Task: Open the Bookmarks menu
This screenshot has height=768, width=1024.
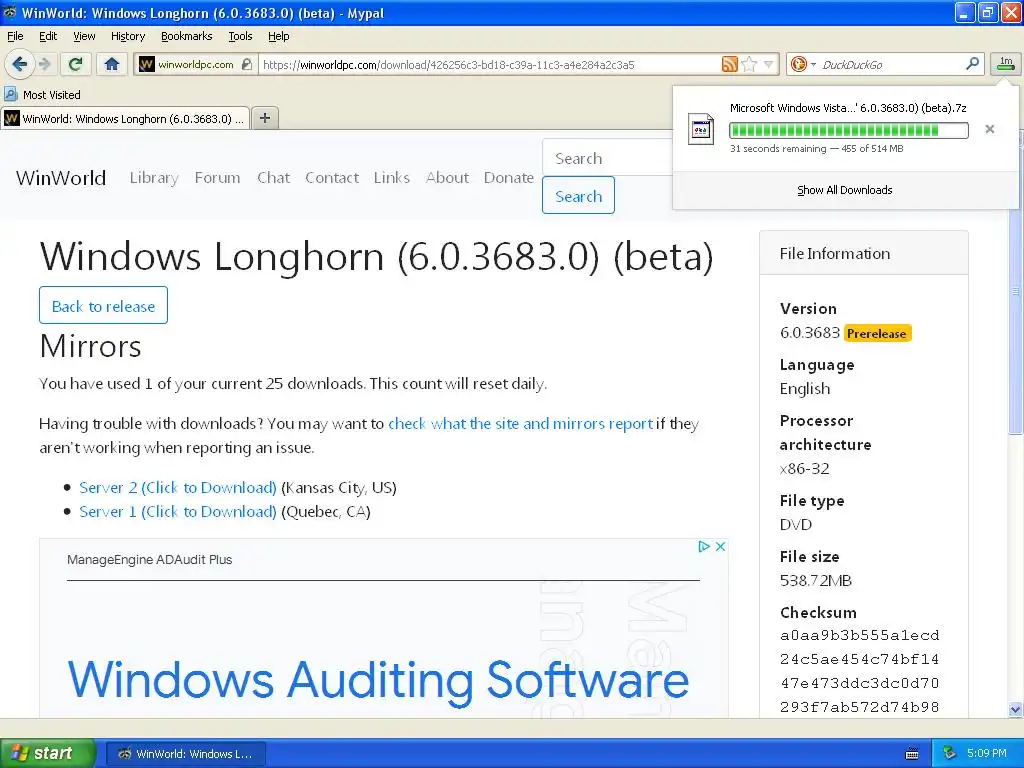Action: 187,36
